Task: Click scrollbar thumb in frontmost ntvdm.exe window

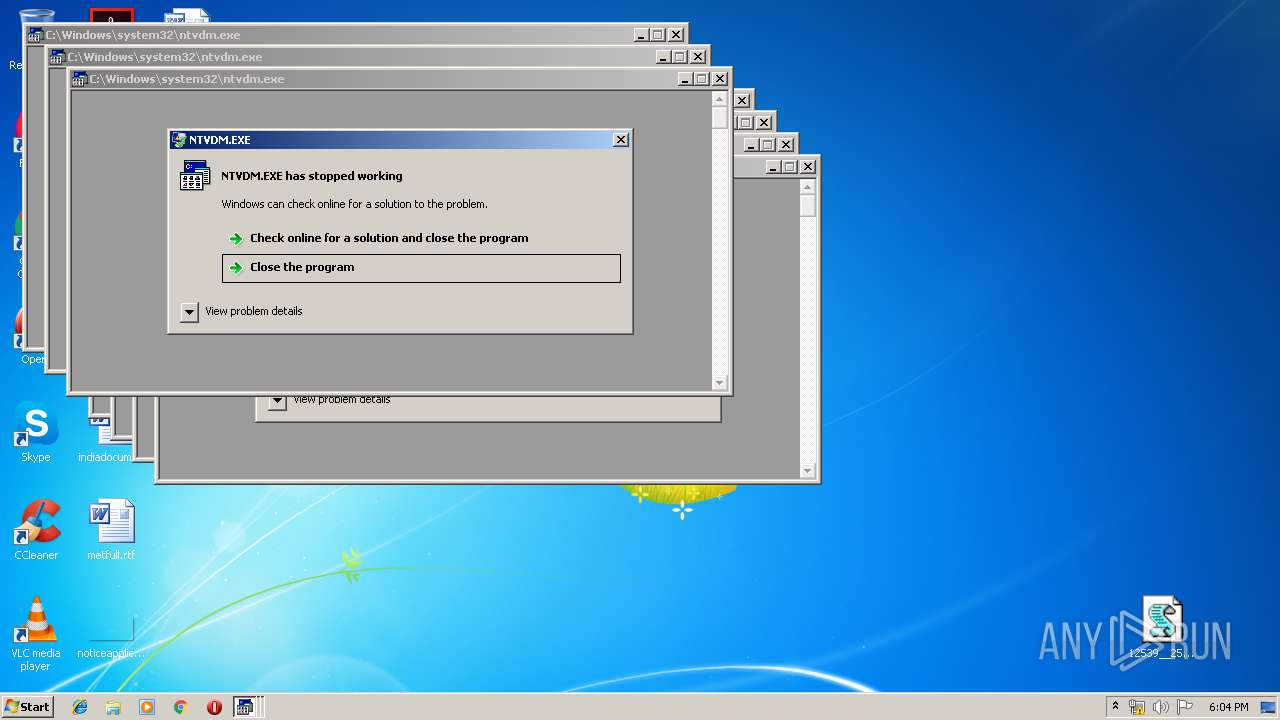Action: pos(719,118)
